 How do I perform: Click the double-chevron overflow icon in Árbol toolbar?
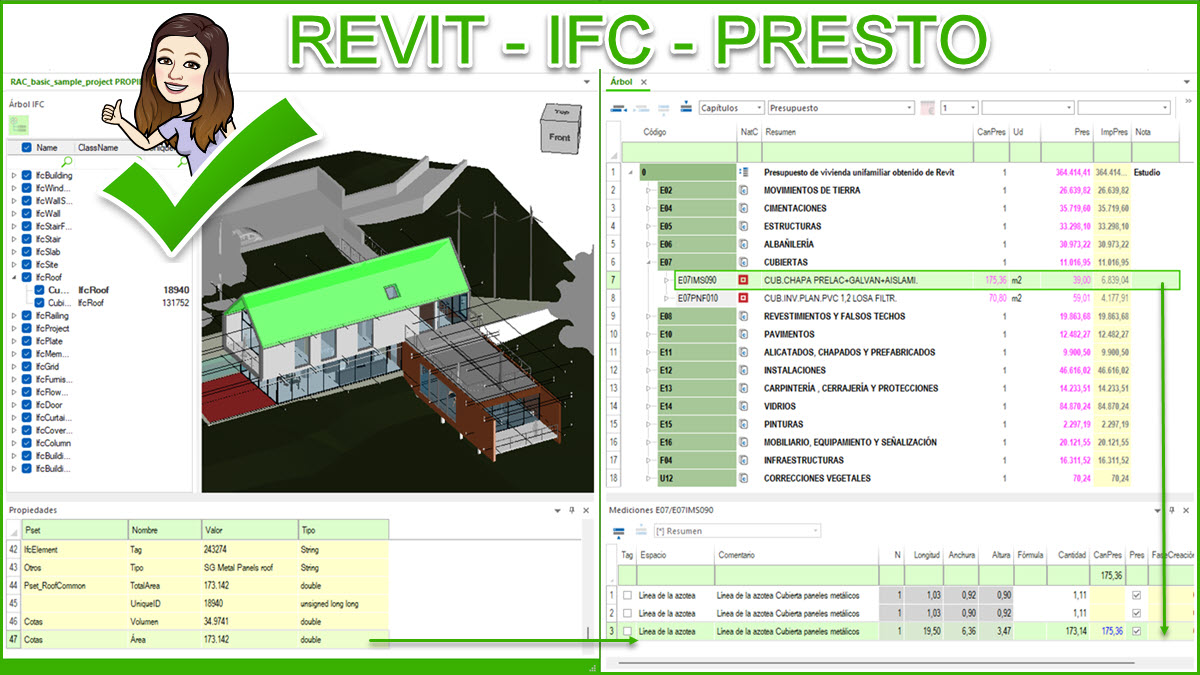coord(1187,101)
